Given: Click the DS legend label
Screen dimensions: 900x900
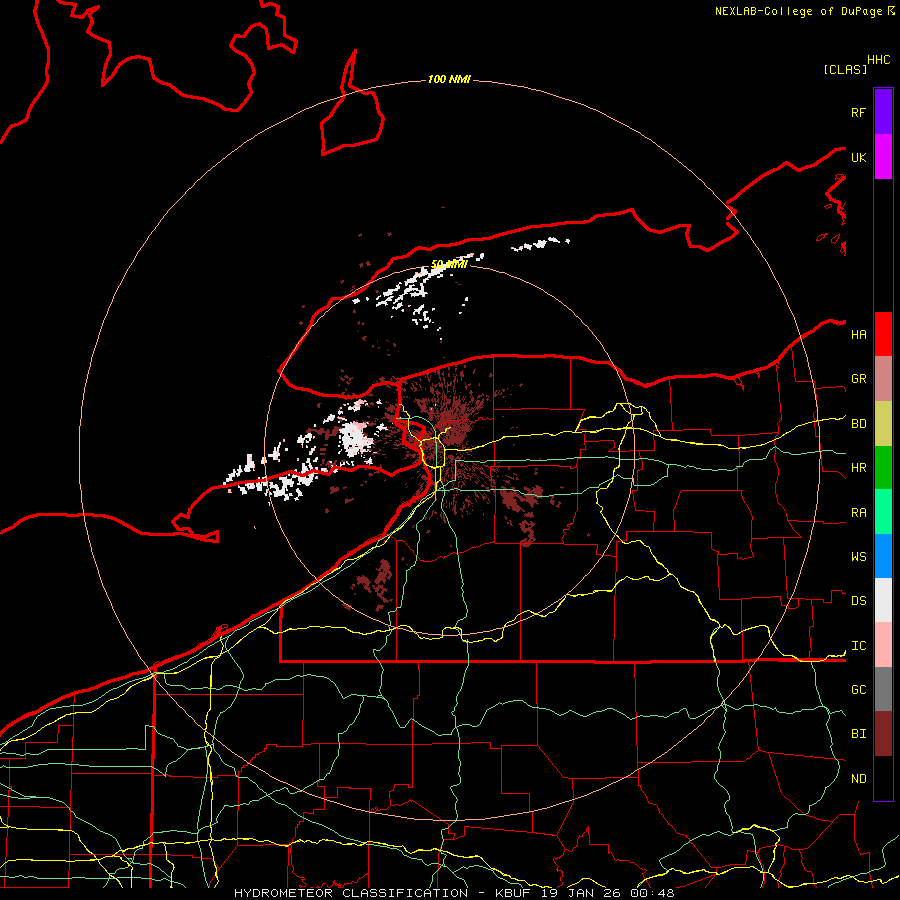Looking at the screenshot, I should pyautogui.click(x=859, y=601).
